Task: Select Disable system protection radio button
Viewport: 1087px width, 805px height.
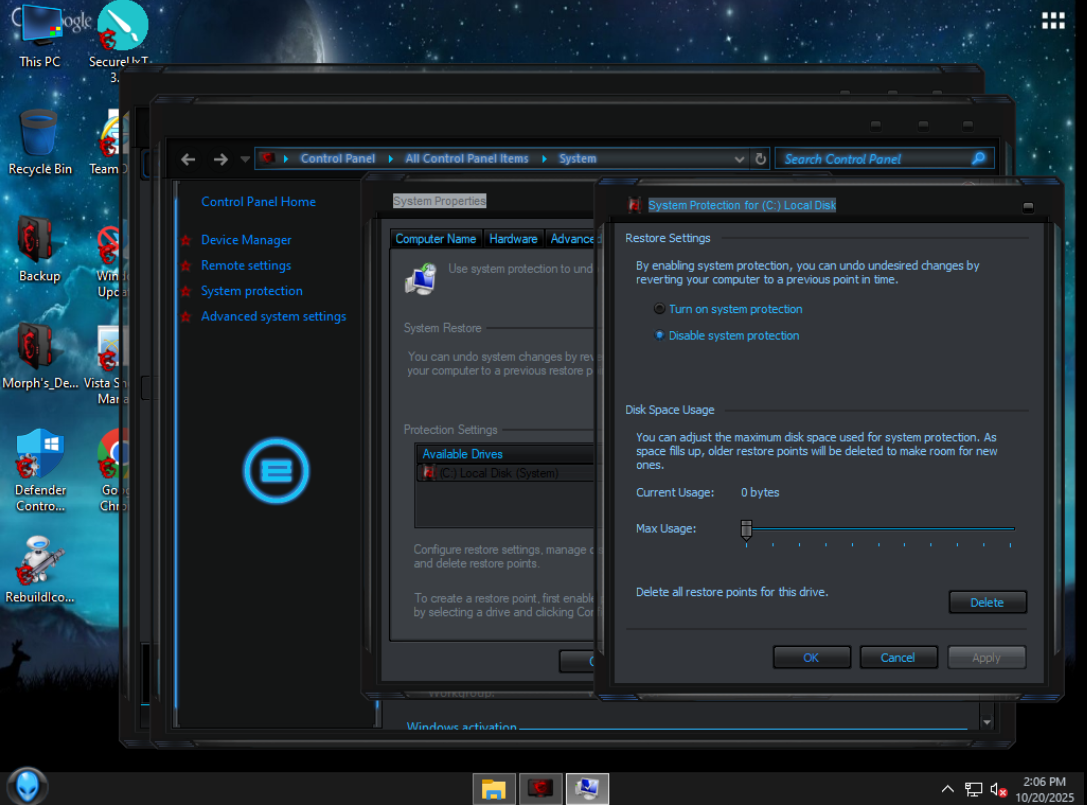Action: (x=659, y=335)
